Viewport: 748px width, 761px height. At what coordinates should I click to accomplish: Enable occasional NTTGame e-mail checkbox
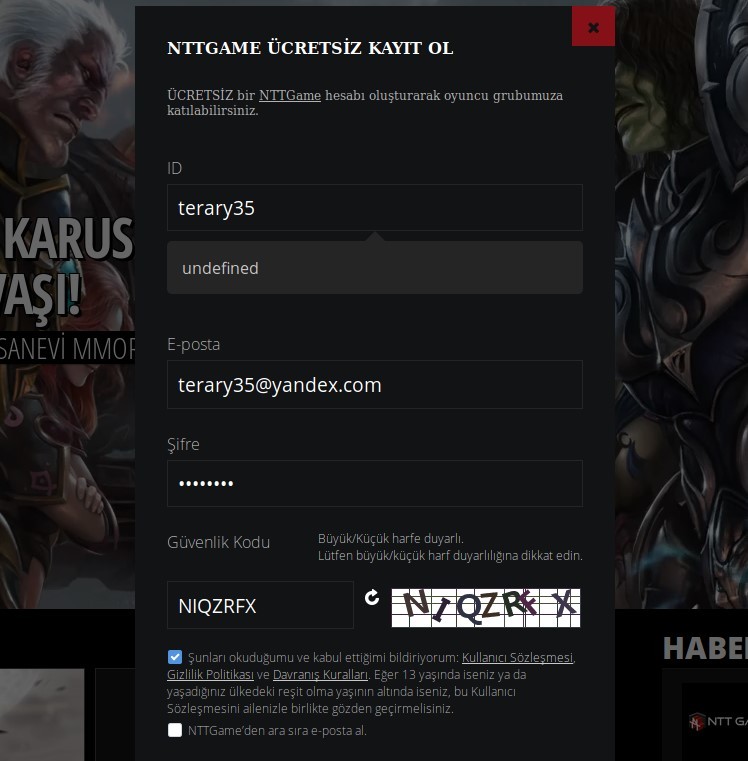[x=175, y=730]
